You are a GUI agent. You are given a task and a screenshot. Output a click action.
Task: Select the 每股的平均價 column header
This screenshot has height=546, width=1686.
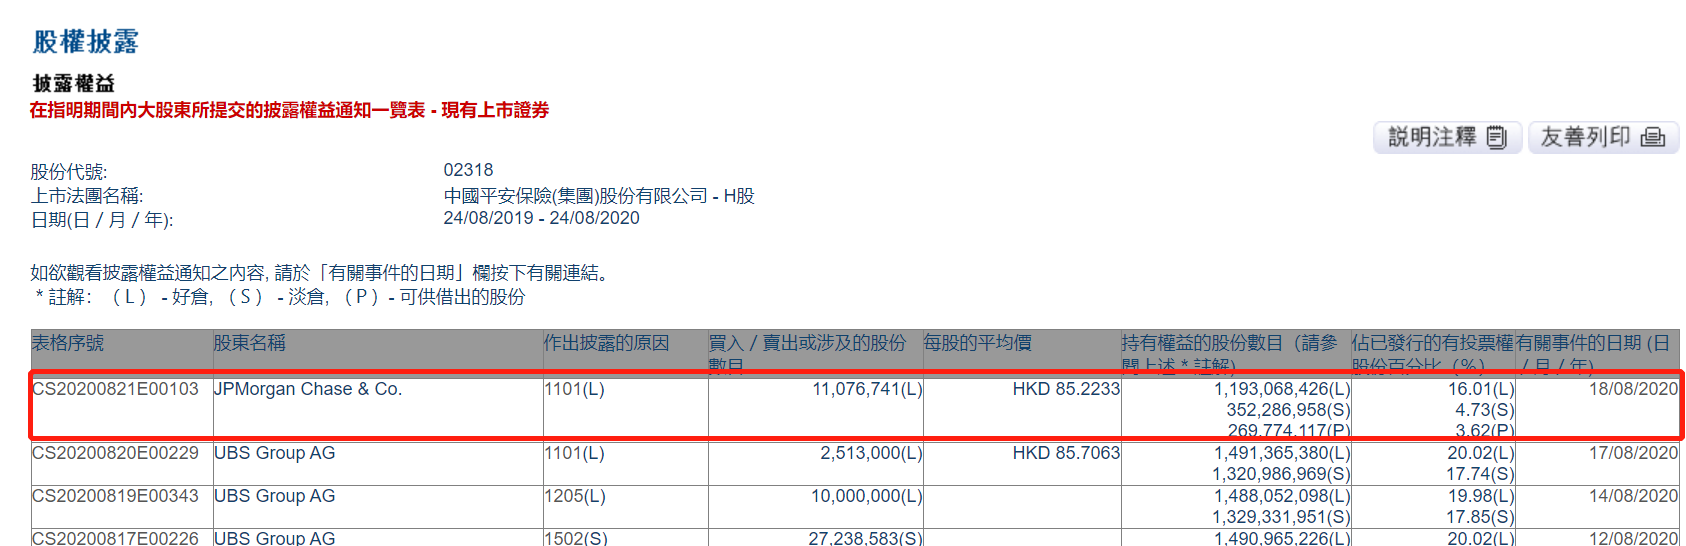pos(977,343)
